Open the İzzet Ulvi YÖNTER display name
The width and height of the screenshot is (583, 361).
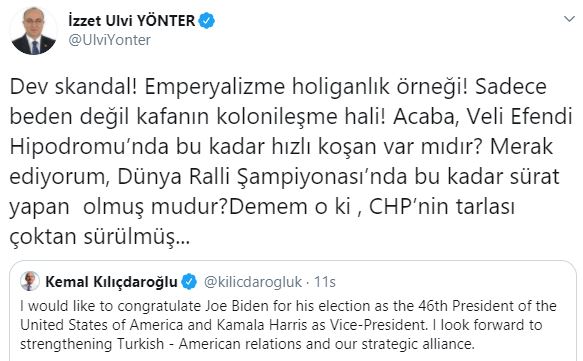(x=132, y=20)
